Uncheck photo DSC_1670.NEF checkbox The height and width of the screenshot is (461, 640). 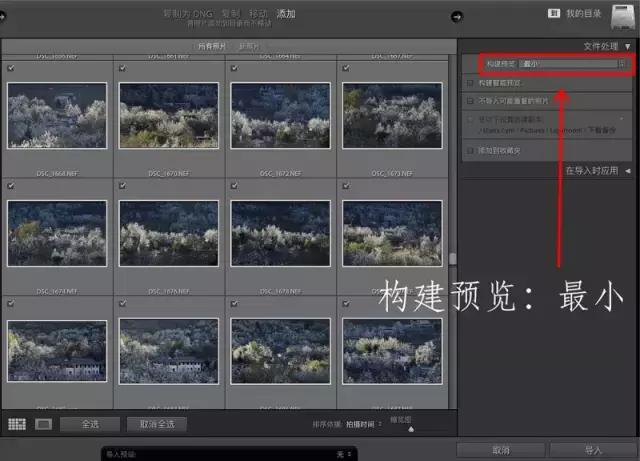[122, 68]
